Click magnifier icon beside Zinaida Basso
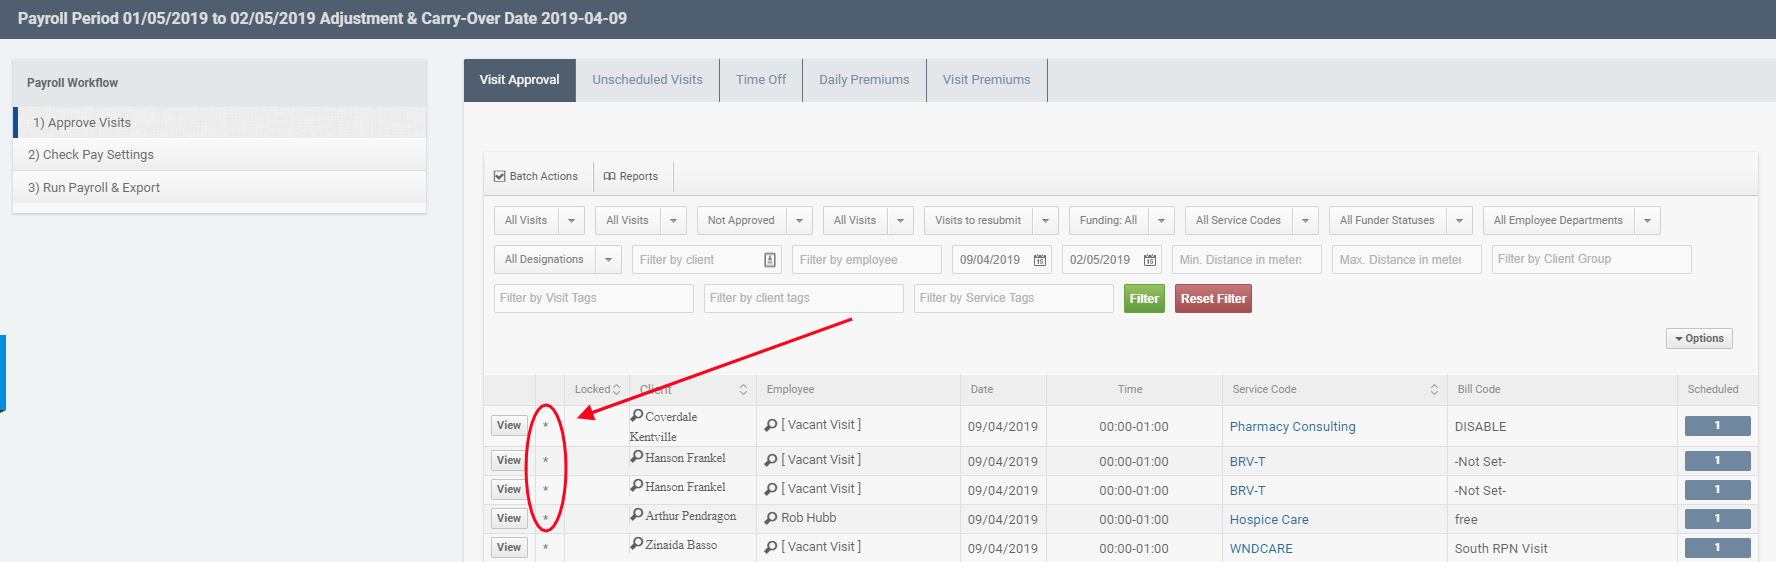Screen dimensions: 1776x562 pyautogui.click(x=637, y=544)
